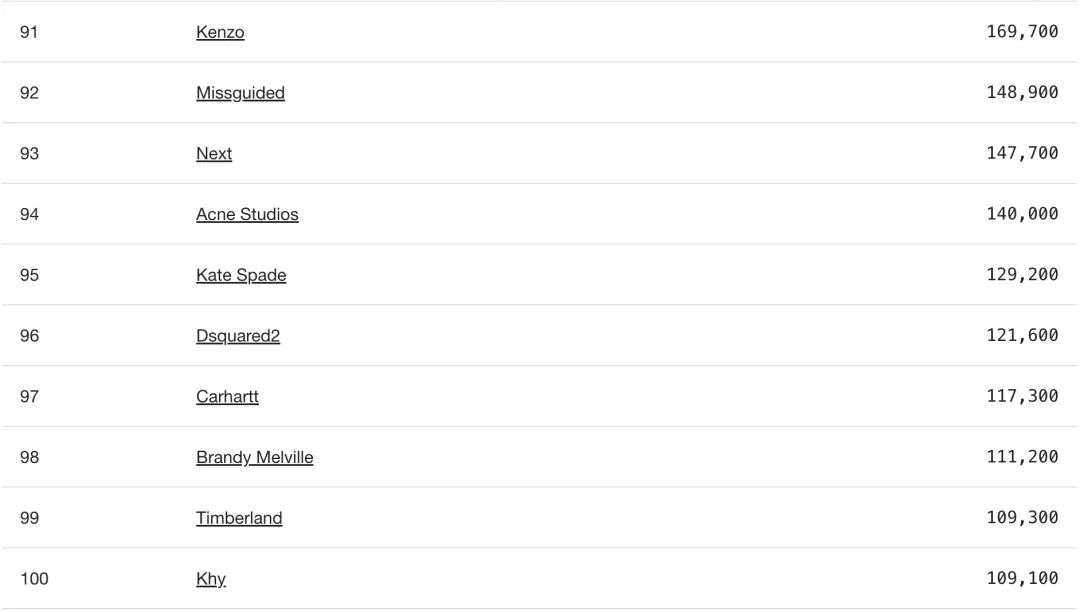The width and height of the screenshot is (1080, 612).
Task: Follow the Next brand link
Action: (x=214, y=154)
